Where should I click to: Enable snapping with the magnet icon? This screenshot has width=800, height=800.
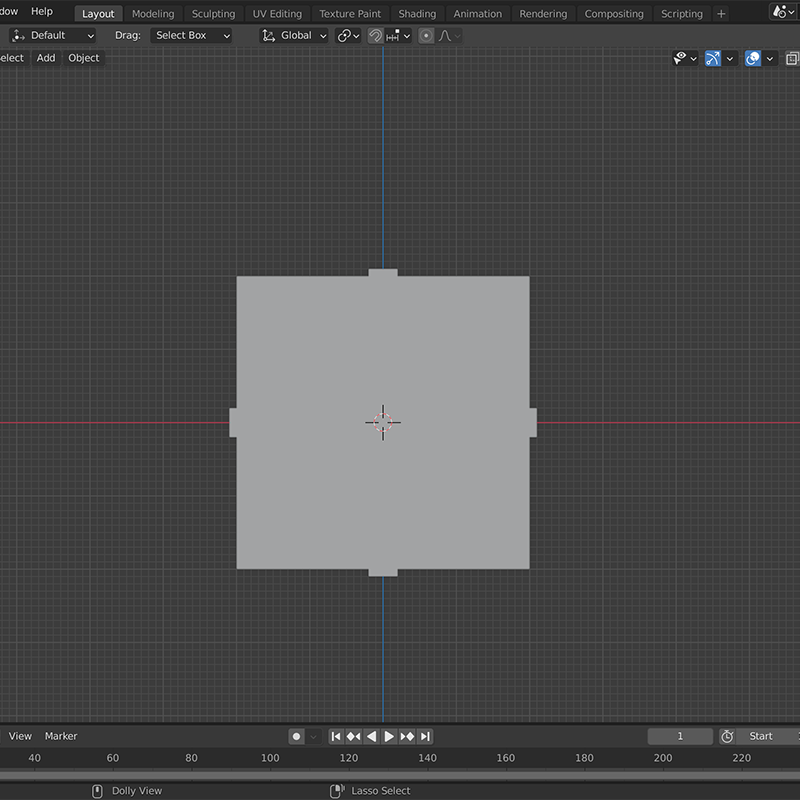coord(373,35)
